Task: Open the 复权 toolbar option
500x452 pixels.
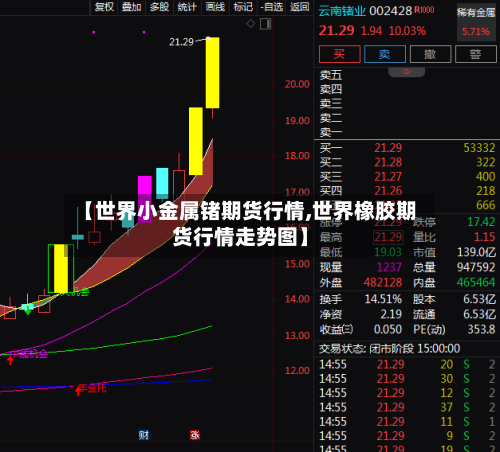Action: pos(104,7)
